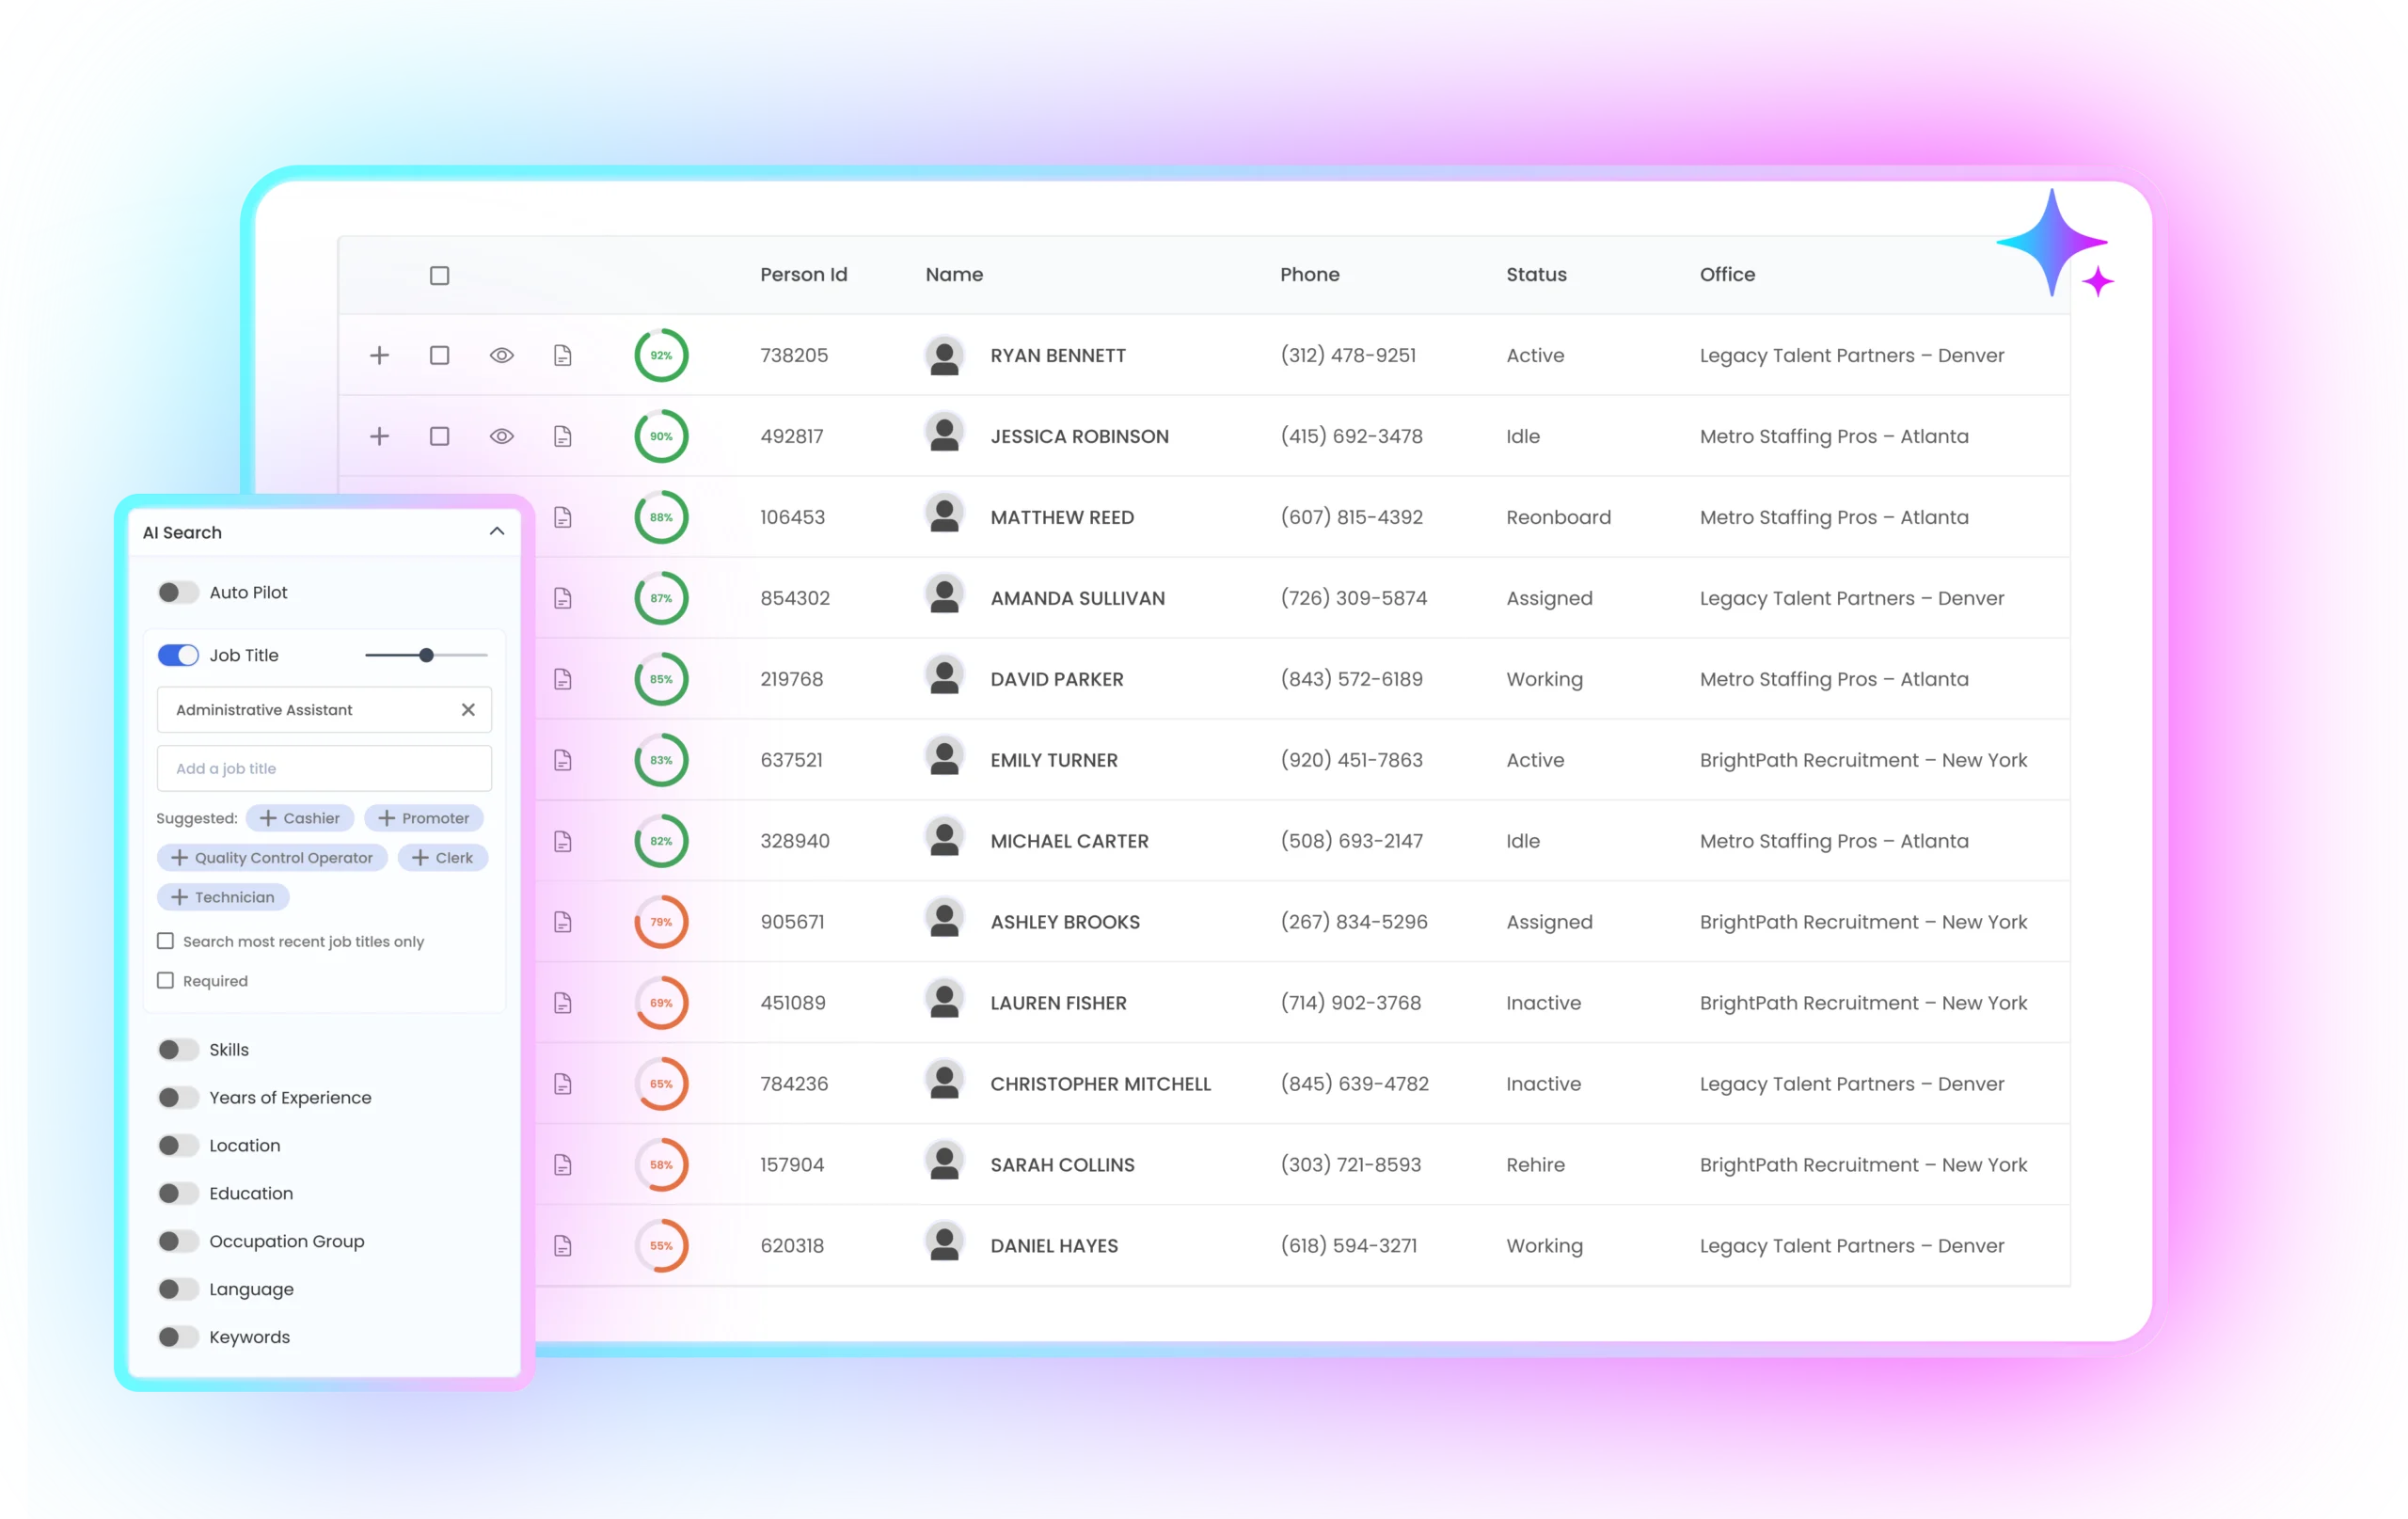The image size is (2408, 1519).
Task: Click Daniel Hayes' profile avatar
Action: click(x=944, y=1244)
